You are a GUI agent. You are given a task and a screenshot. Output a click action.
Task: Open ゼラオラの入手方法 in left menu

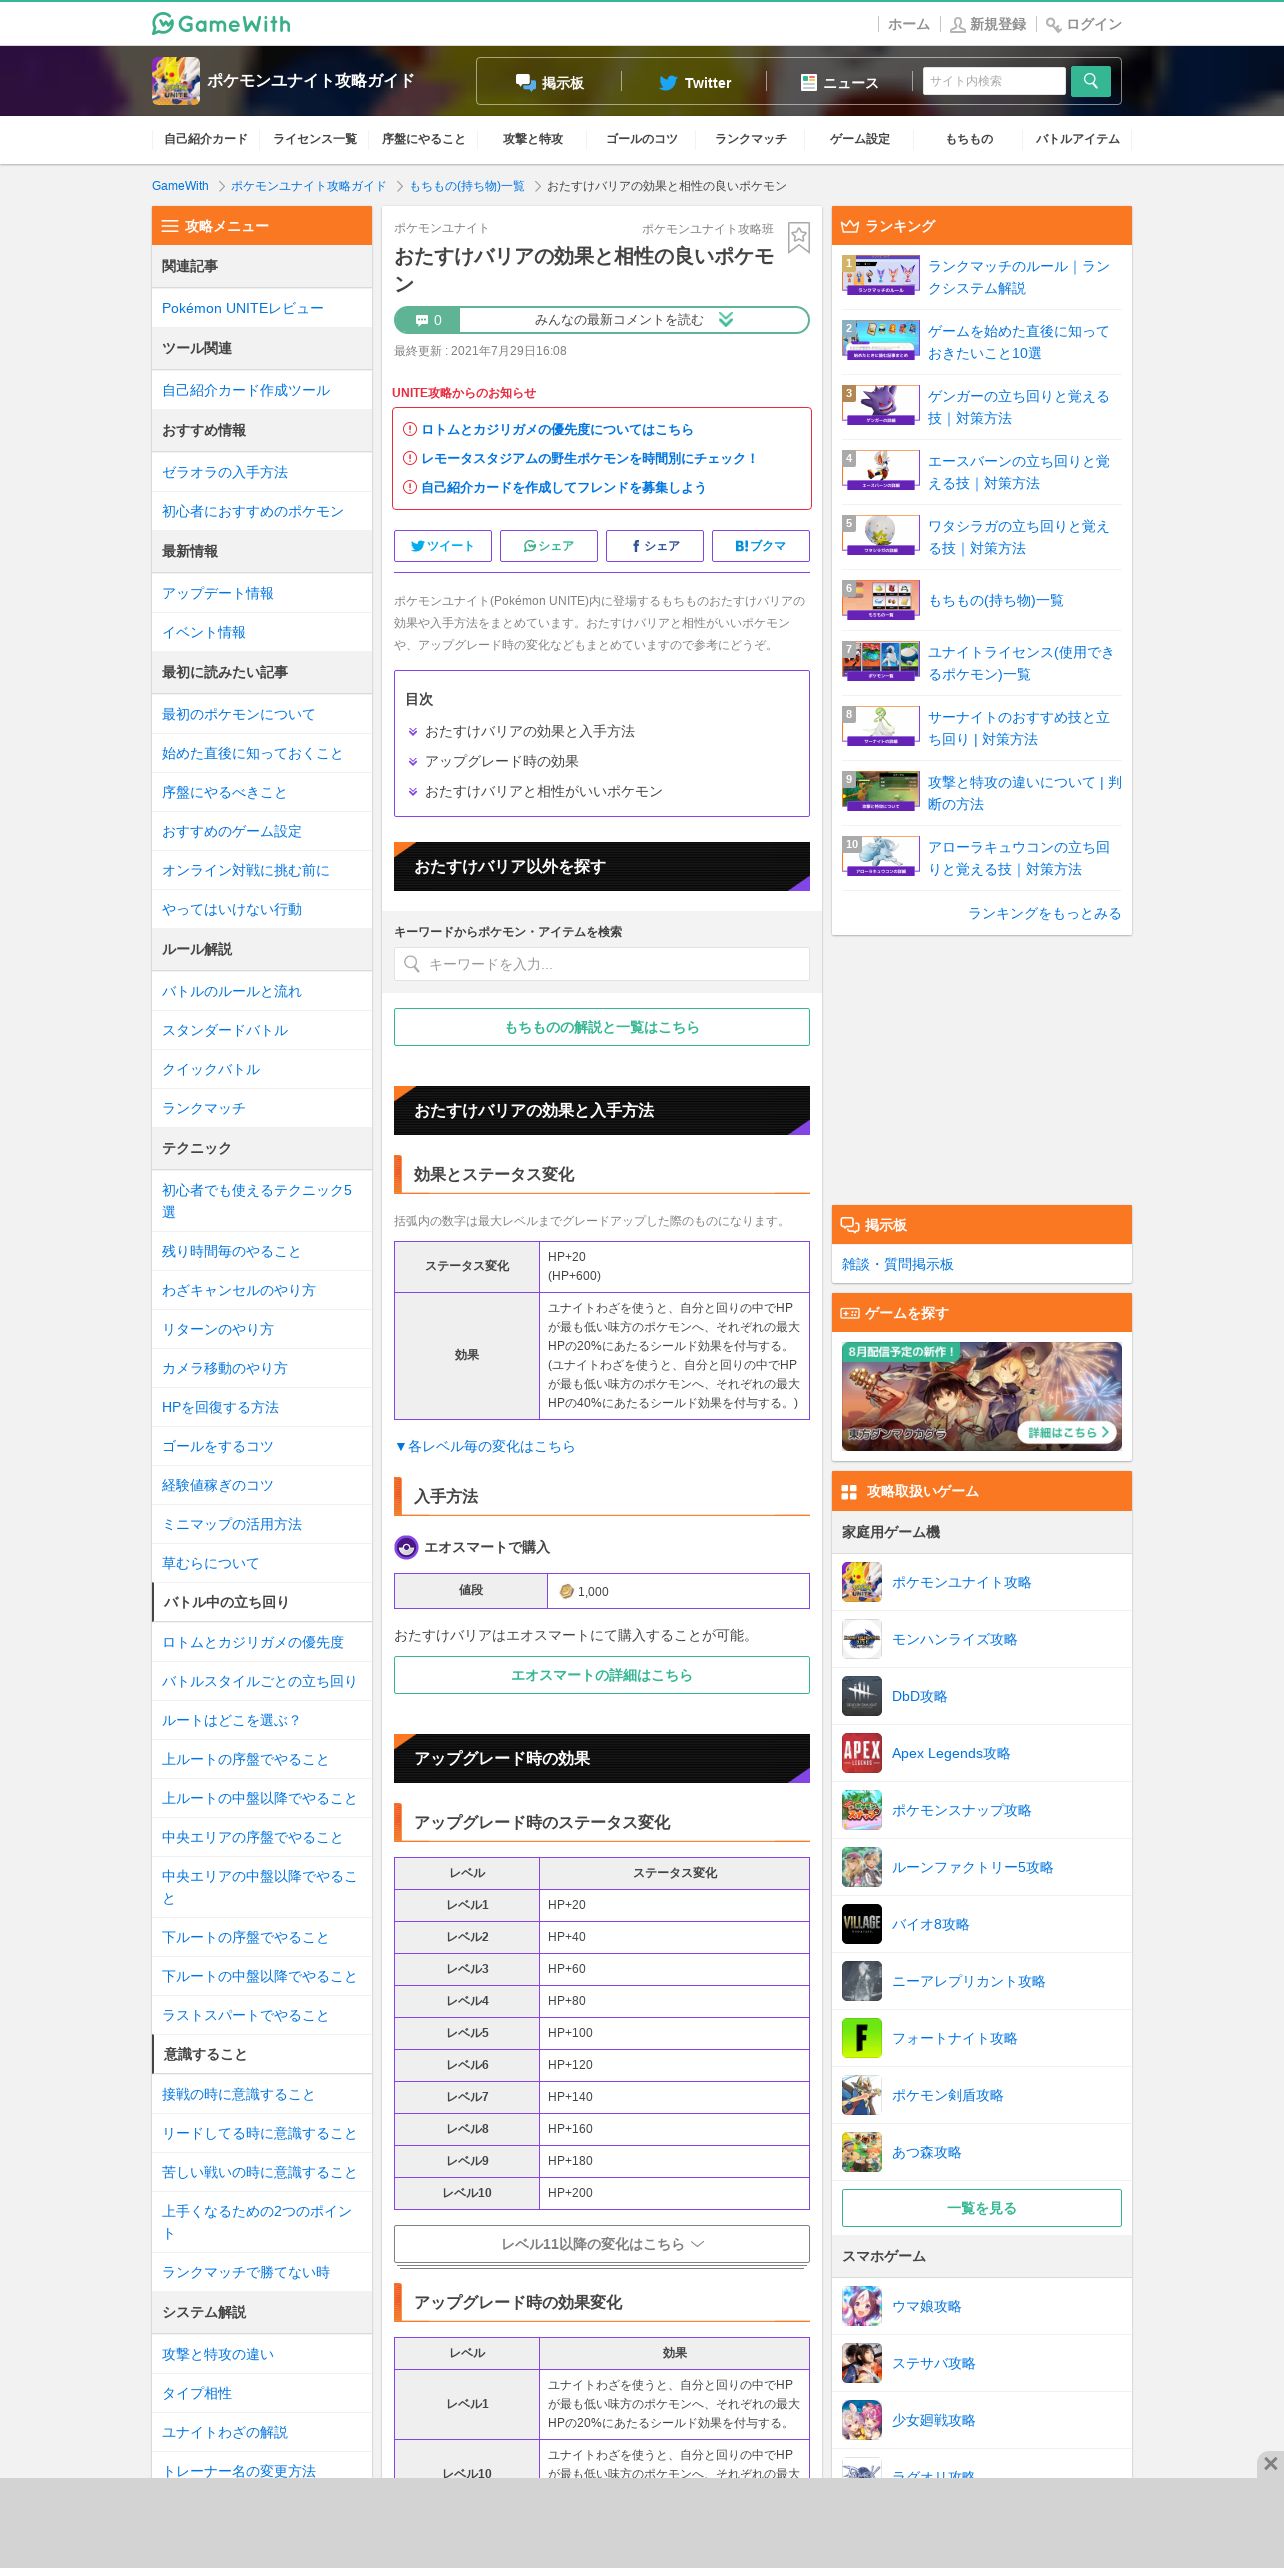(x=225, y=472)
